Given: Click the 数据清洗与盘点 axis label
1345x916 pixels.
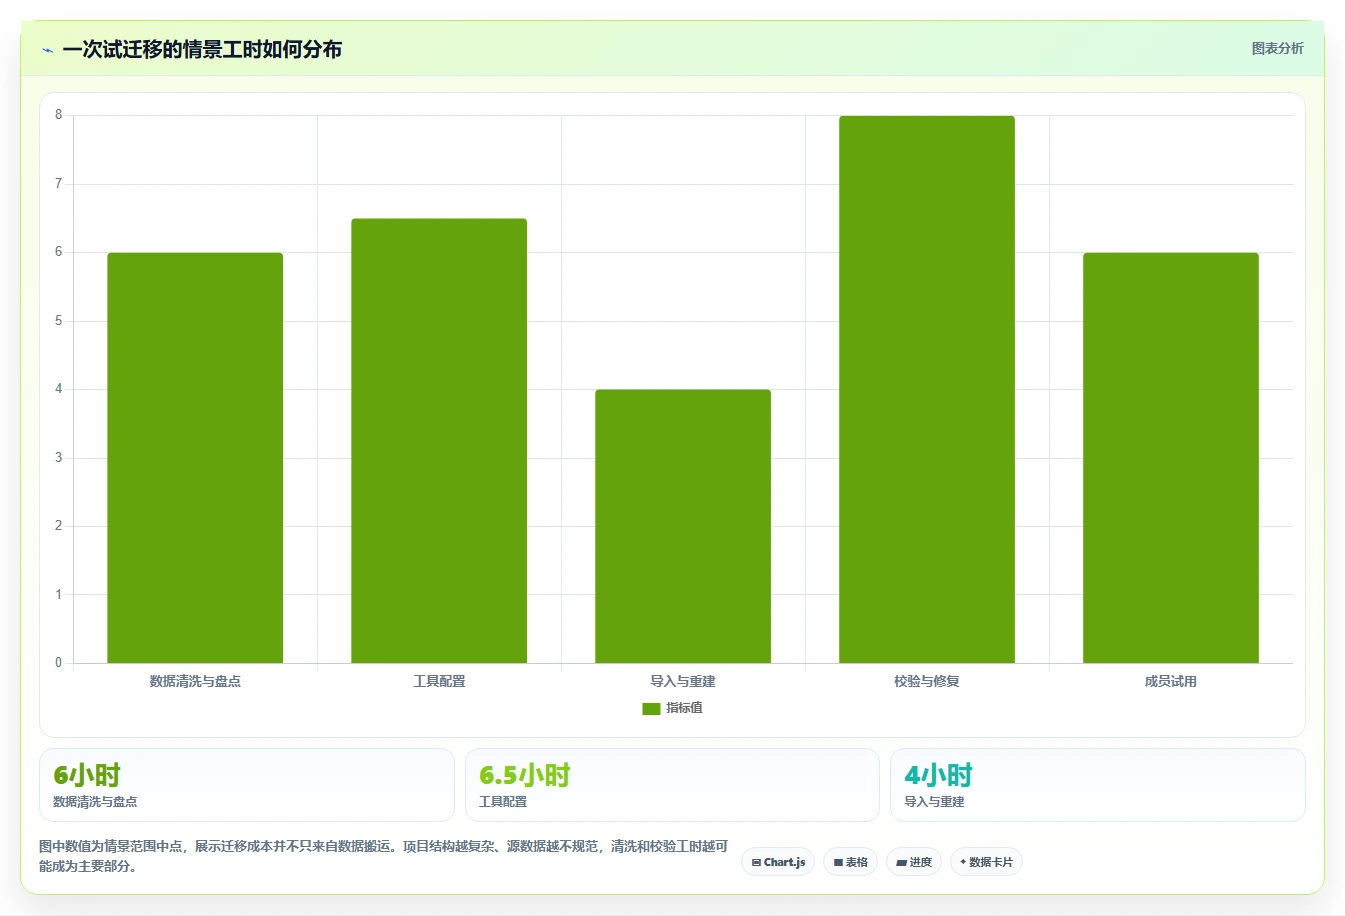Looking at the screenshot, I should (195, 681).
